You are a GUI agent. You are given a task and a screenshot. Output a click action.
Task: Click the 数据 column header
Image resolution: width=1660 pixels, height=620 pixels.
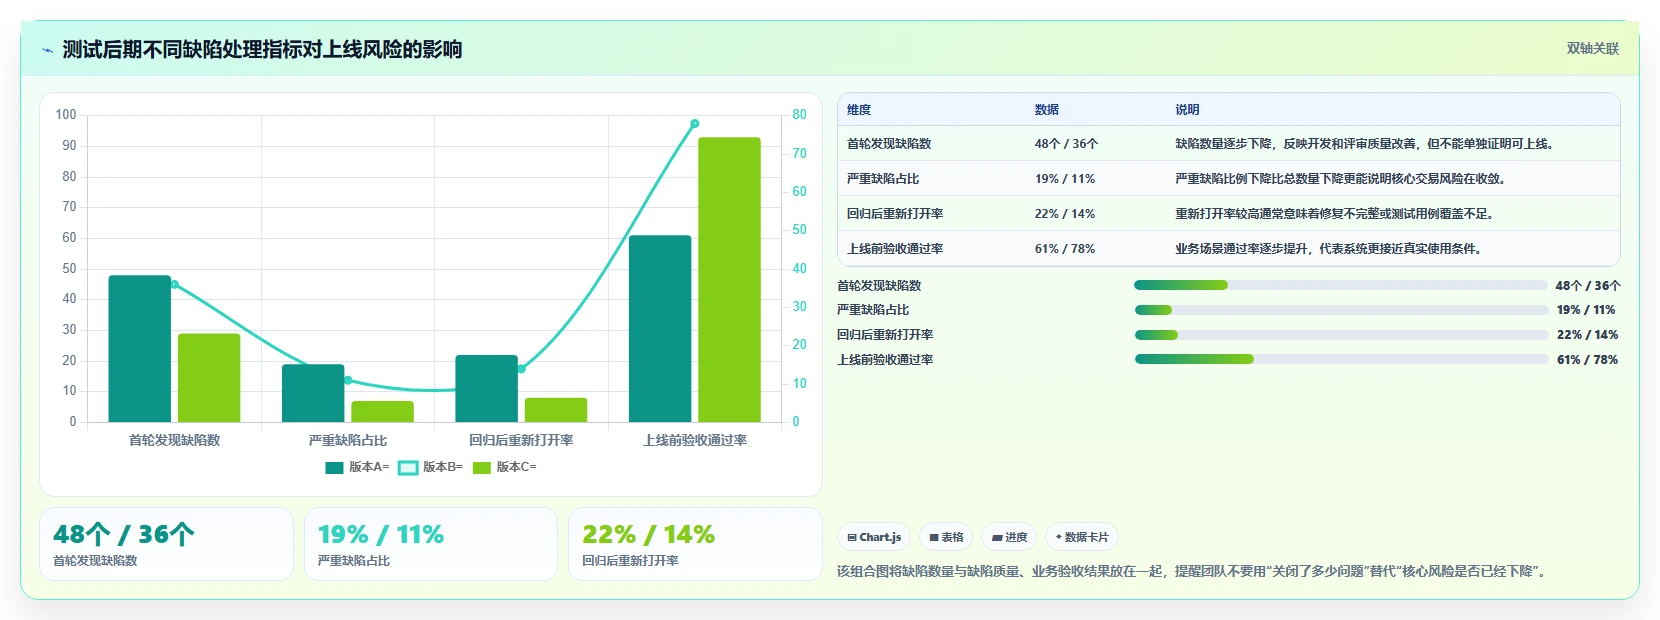[1047, 110]
